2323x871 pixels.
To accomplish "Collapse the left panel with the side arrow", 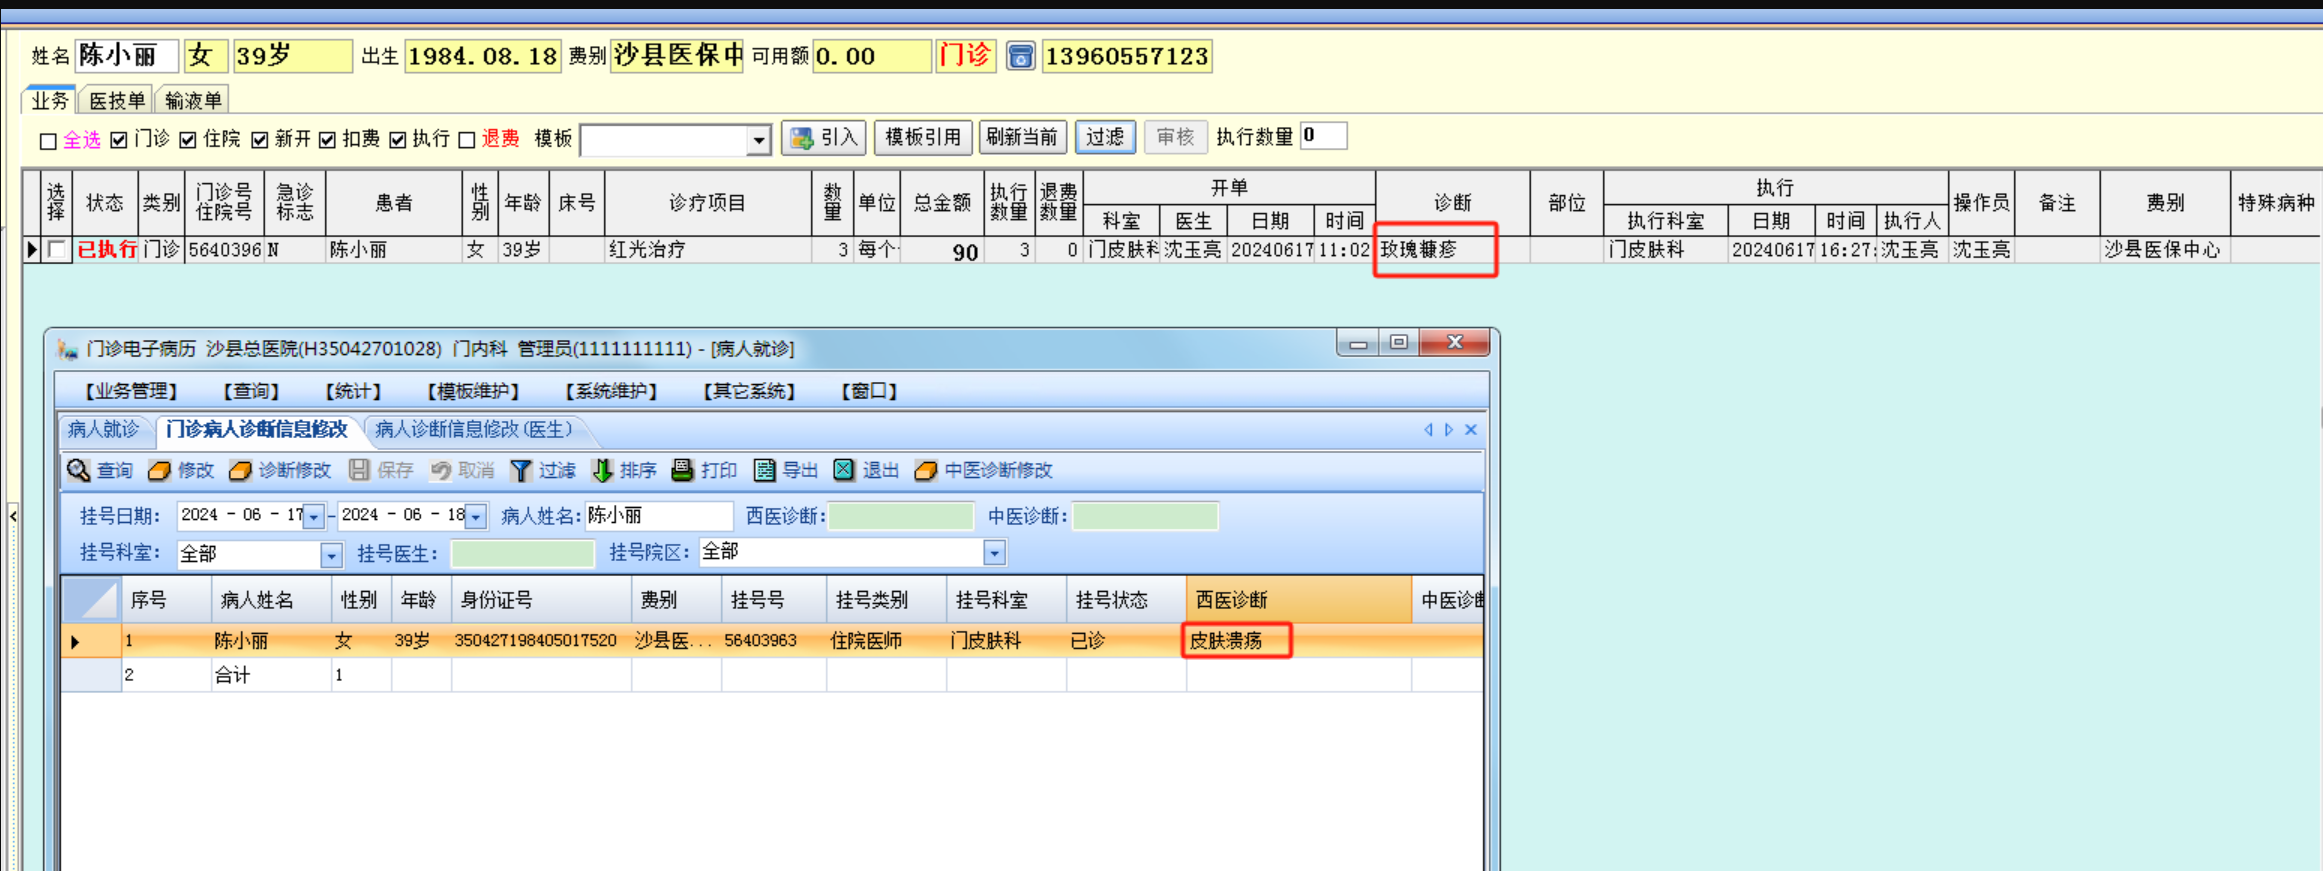I will pos(13,516).
